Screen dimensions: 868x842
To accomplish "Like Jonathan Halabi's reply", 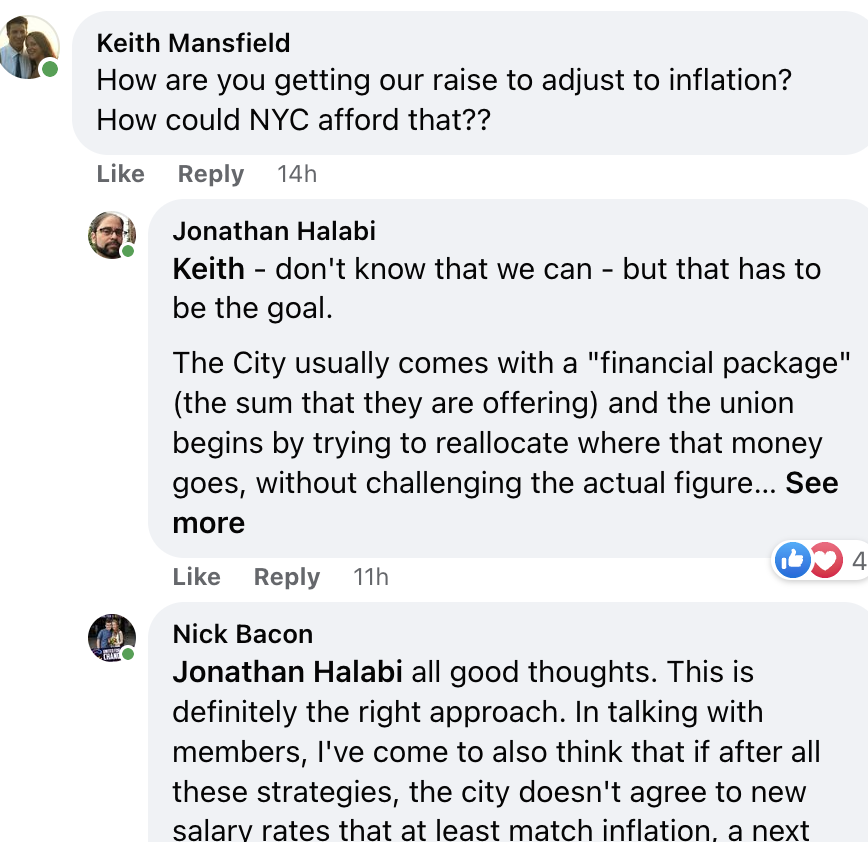I will click(x=197, y=577).
